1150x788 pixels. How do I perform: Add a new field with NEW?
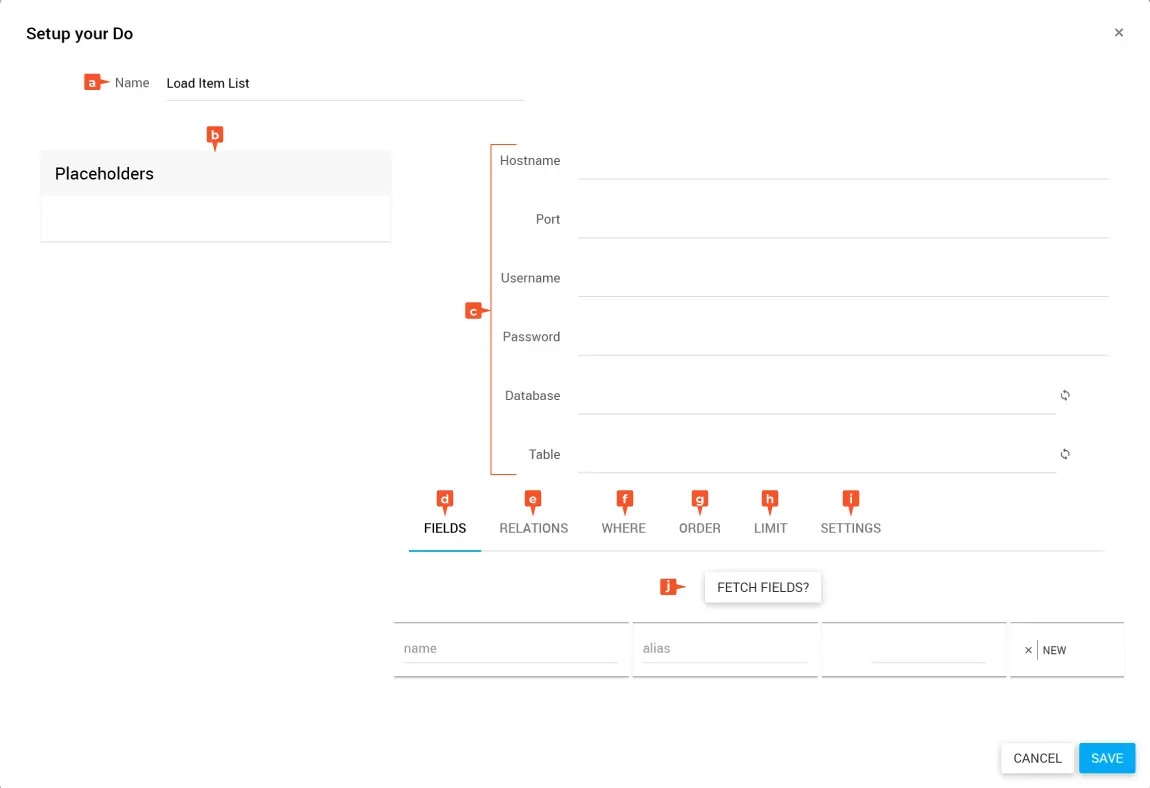[x=1055, y=650]
